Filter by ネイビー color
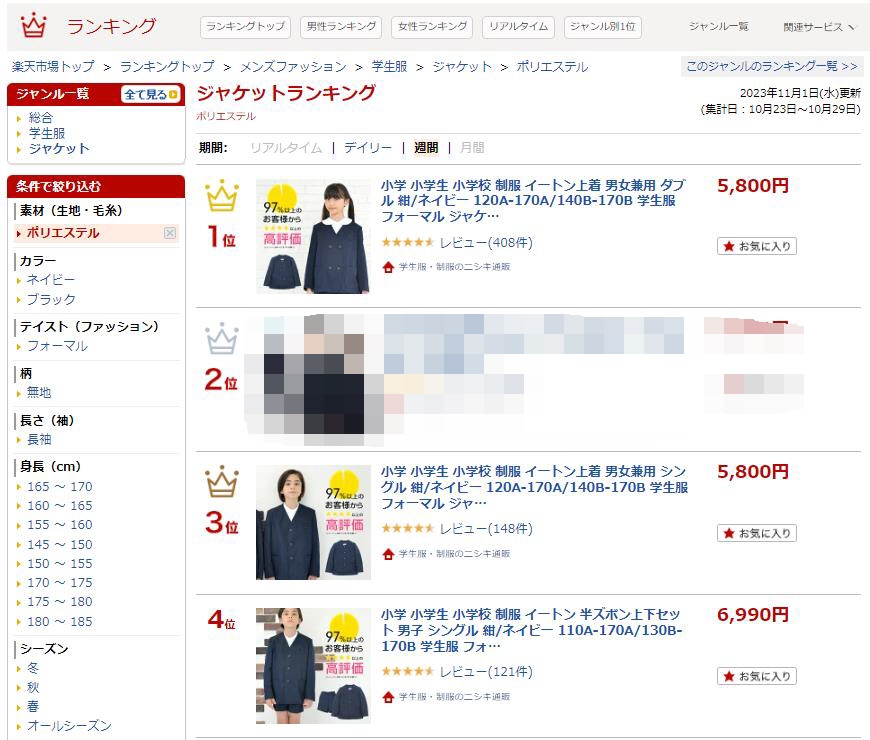The height and width of the screenshot is (740, 870). [50, 280]
